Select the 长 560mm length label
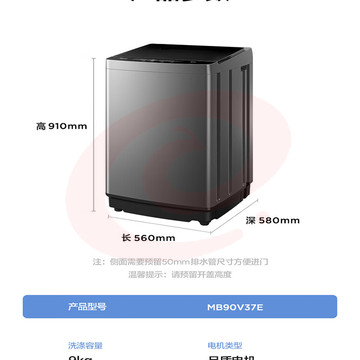The width and height of the screenshot is (360, 360). [x=148, y=238]
